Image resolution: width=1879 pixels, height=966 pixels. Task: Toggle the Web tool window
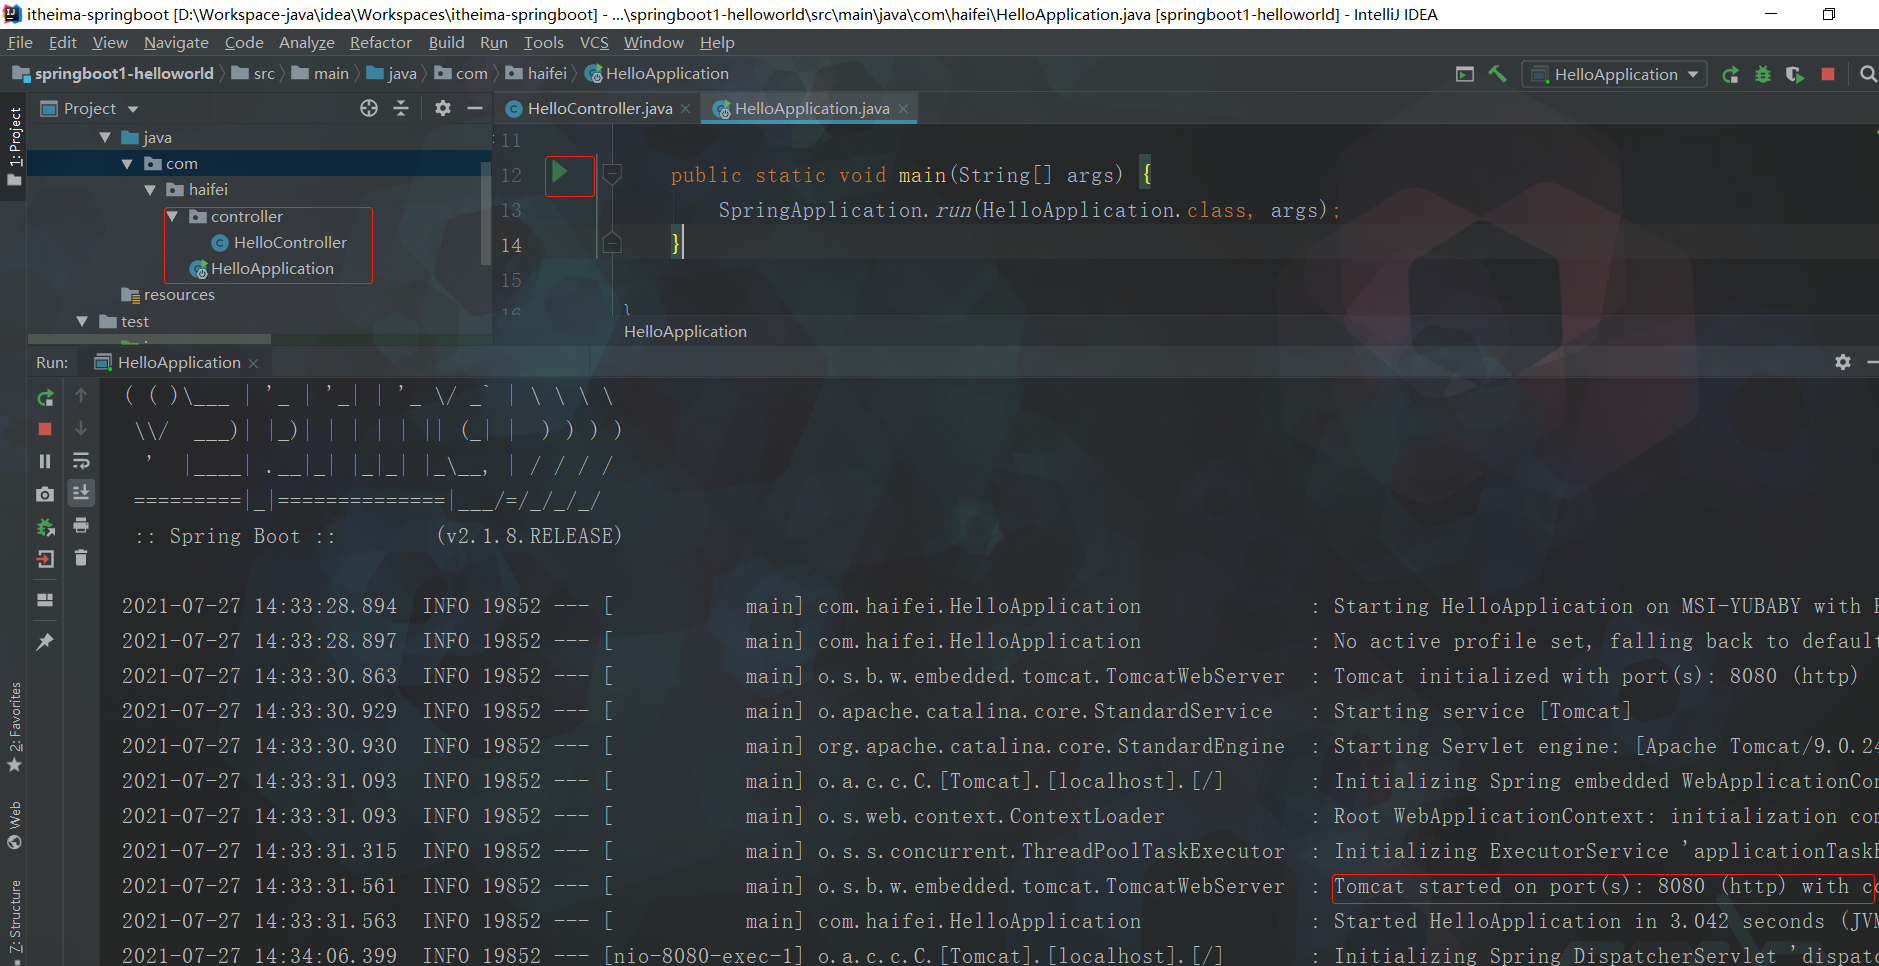tap(14, 825)
